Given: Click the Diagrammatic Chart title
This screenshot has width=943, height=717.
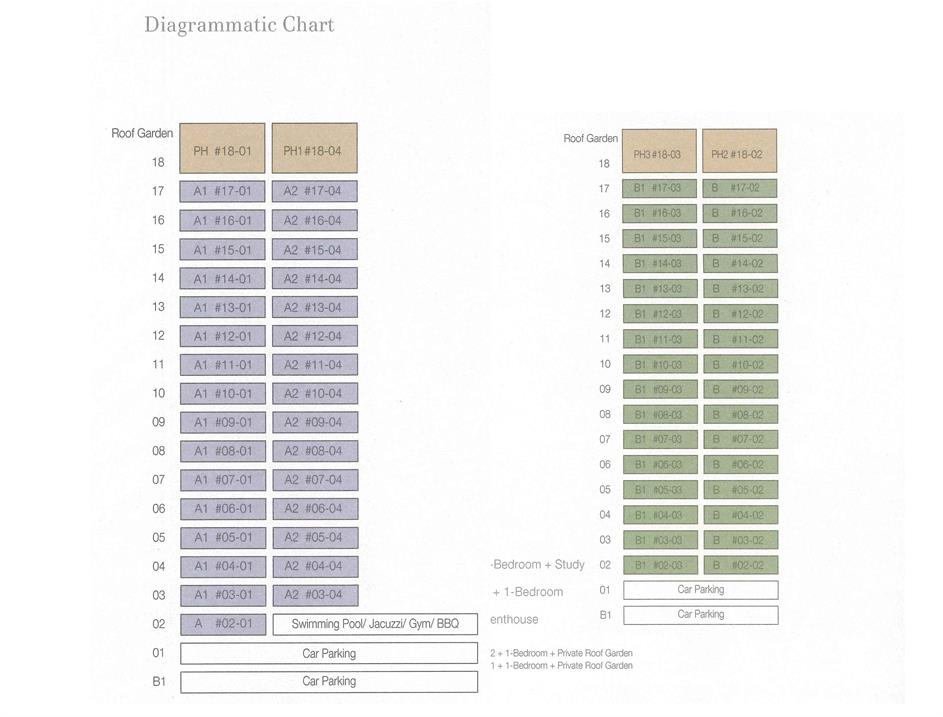Looking at the screenshot, I should point(239,25).
